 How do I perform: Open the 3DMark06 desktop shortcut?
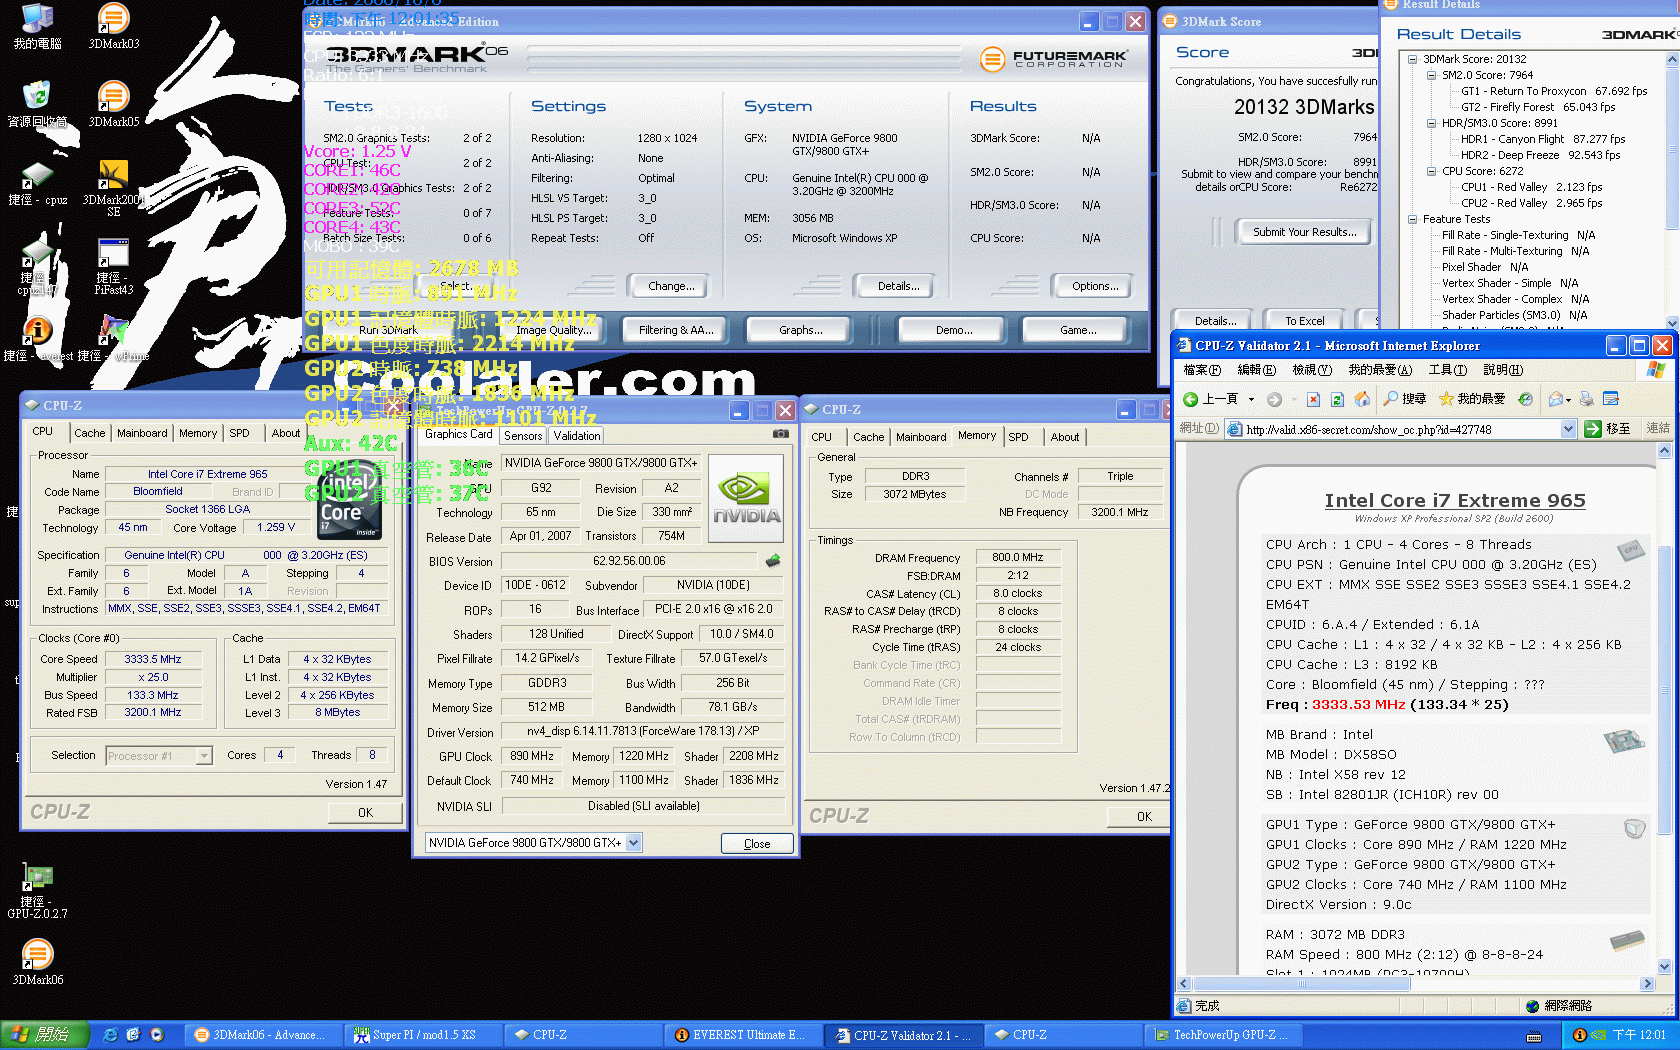tap(37, 962)
